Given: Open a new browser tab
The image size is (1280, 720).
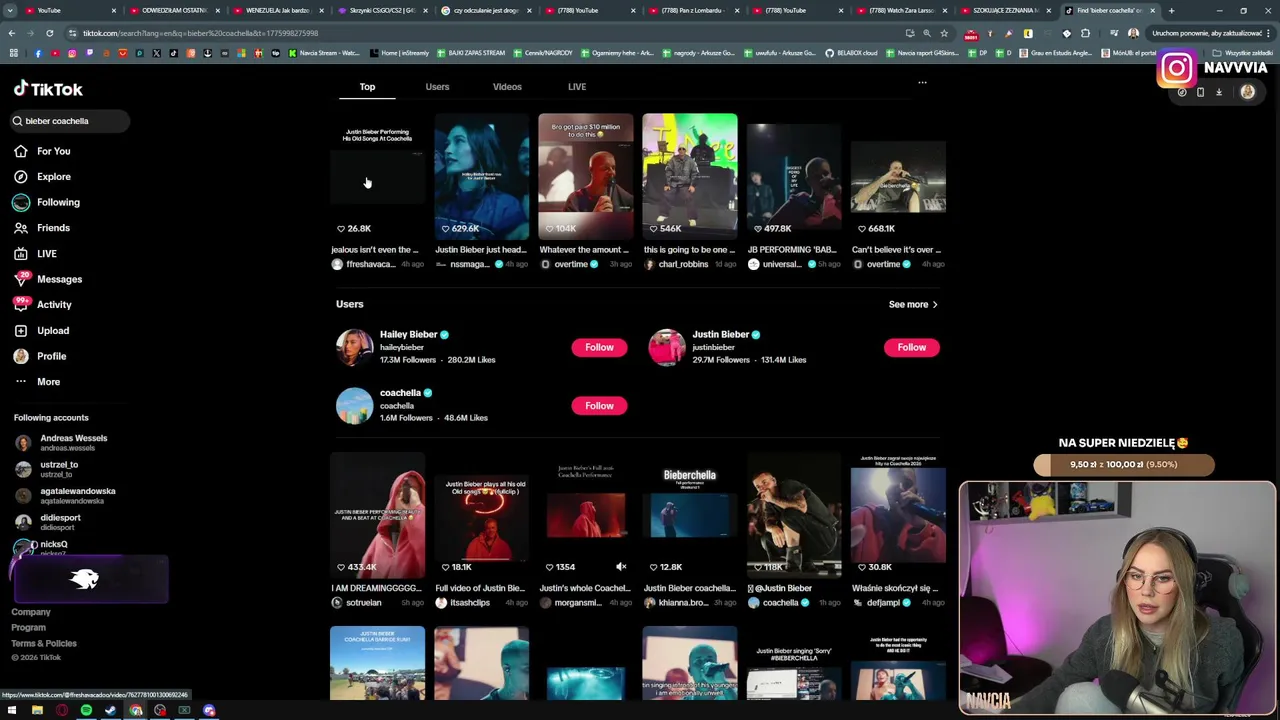Looking at the screenshot, I should click(x=1172, y=10).
